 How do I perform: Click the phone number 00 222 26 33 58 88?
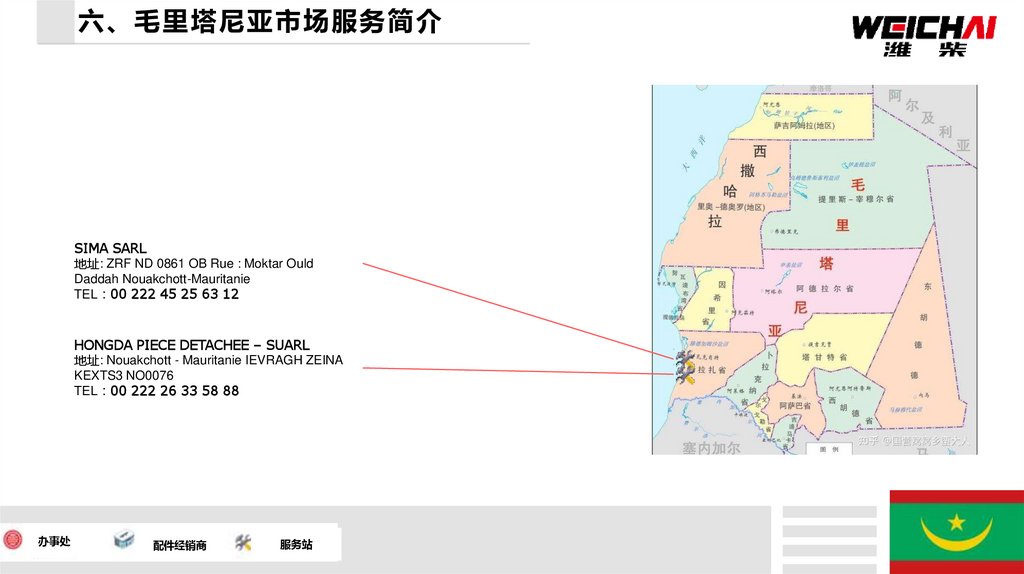tap(174, 391)
